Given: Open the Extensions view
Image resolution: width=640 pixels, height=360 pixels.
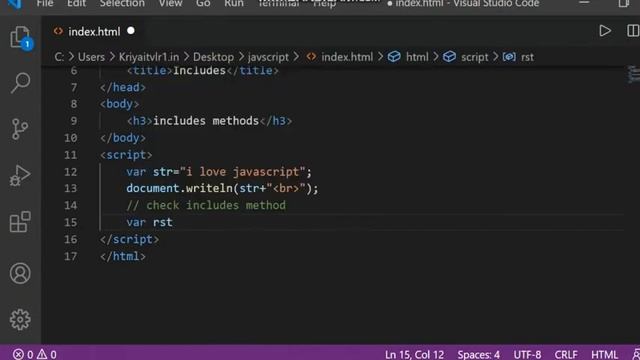Looking at the screenshot, I should click(20, 222).
